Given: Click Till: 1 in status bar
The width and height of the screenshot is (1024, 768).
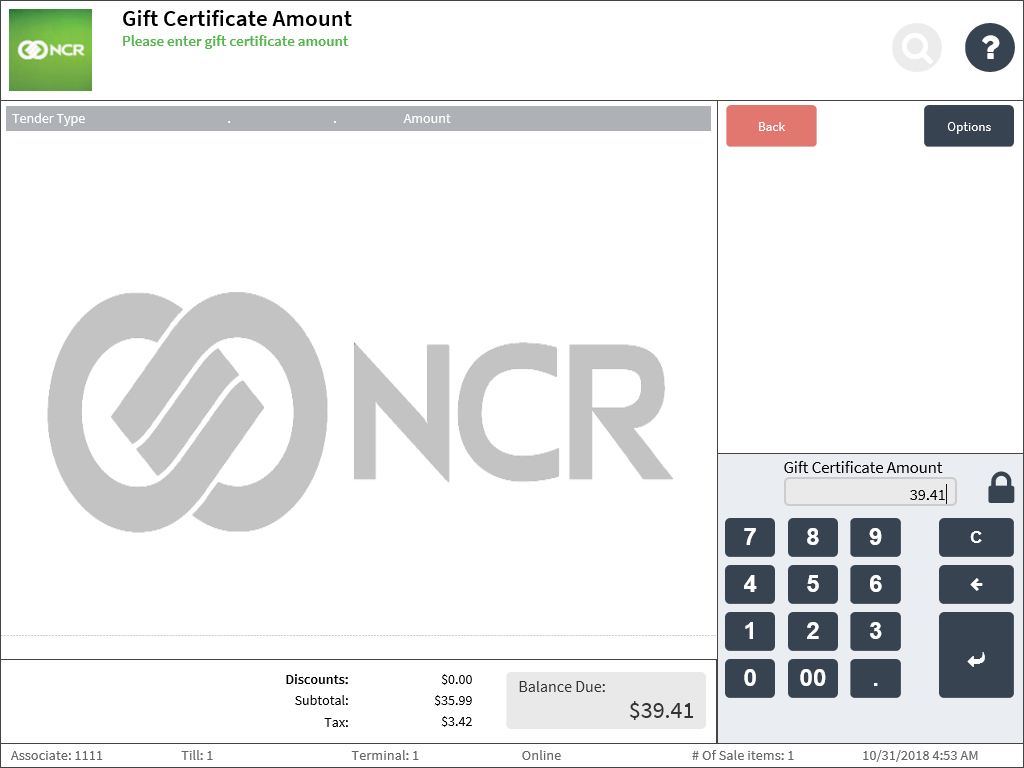Looking at the screenshot, I should [x=197, y=756].
